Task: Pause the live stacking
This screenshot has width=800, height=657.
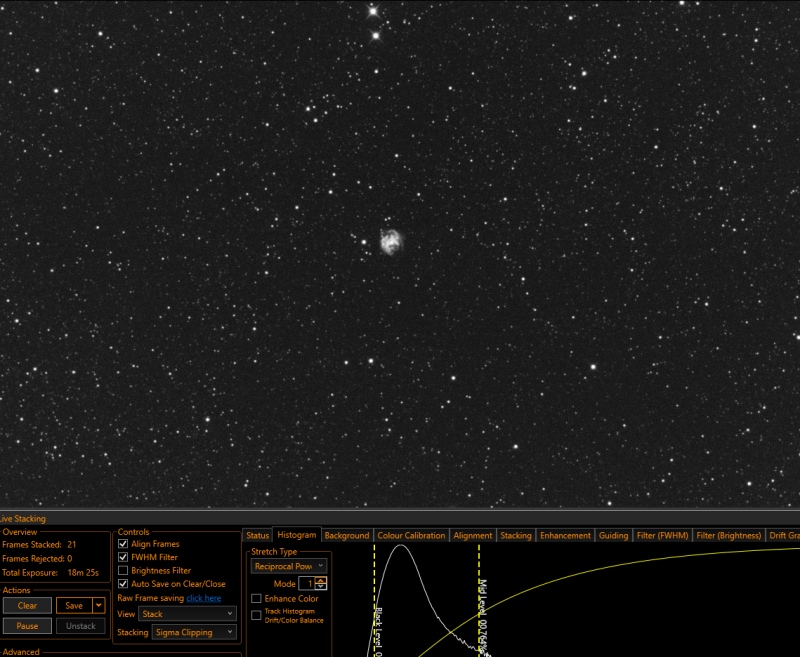Action: (x=28, y=626)
